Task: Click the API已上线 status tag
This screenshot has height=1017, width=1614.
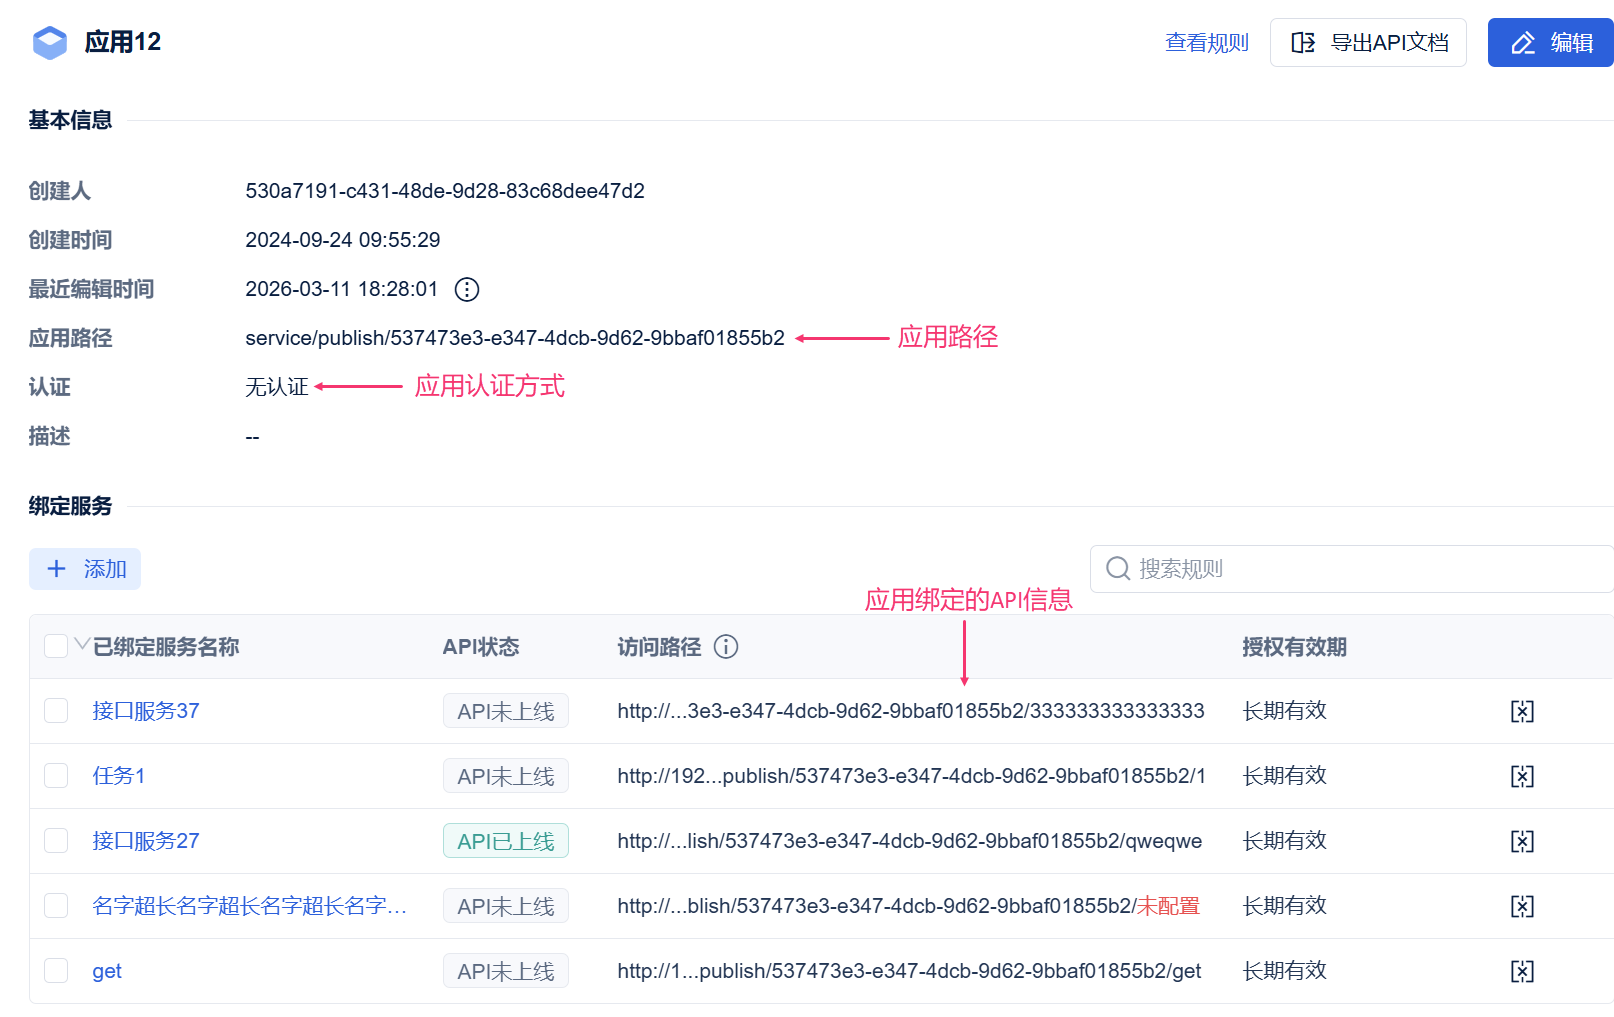Action: click(506, 841)
